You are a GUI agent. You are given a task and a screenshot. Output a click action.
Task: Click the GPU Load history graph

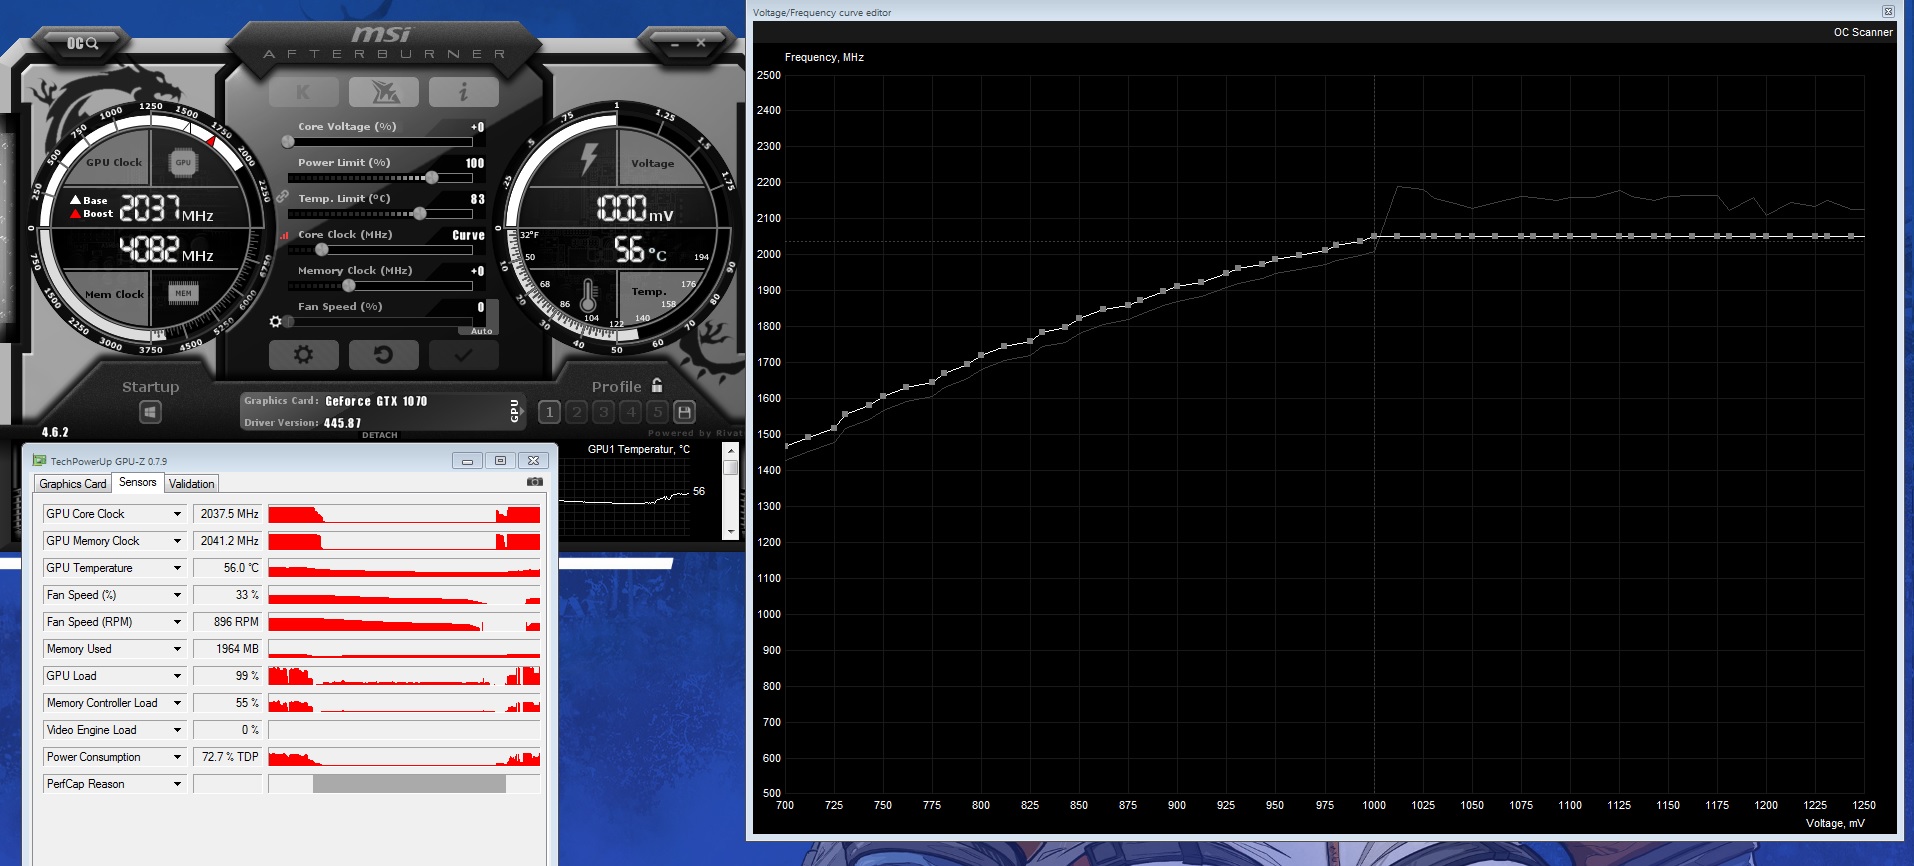(x=404, y=676)
